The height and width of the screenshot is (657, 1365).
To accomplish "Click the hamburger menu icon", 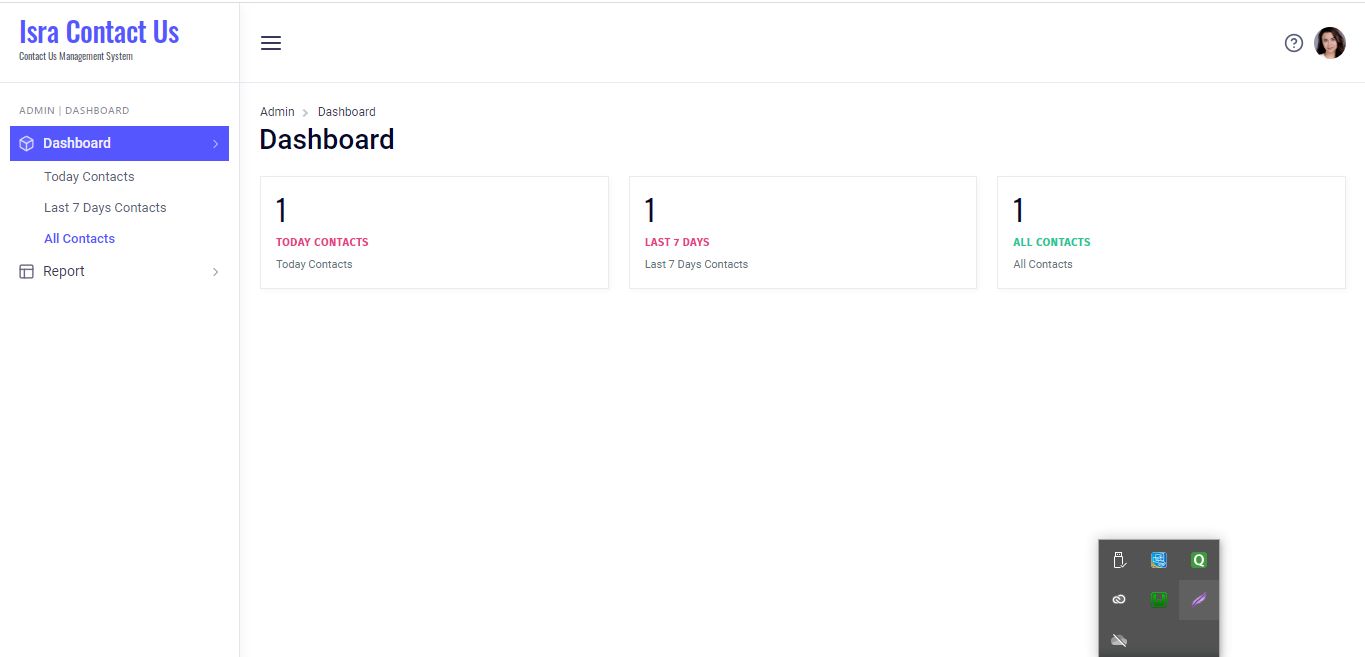I will tap(271, 43).
